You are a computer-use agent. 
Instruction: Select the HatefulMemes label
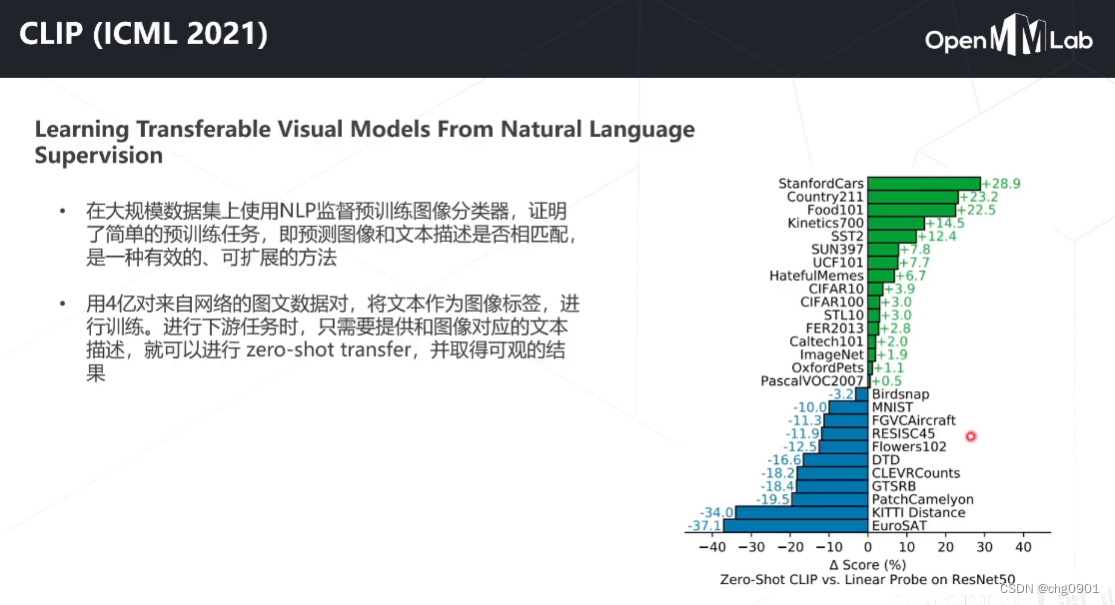pos(815,275)
